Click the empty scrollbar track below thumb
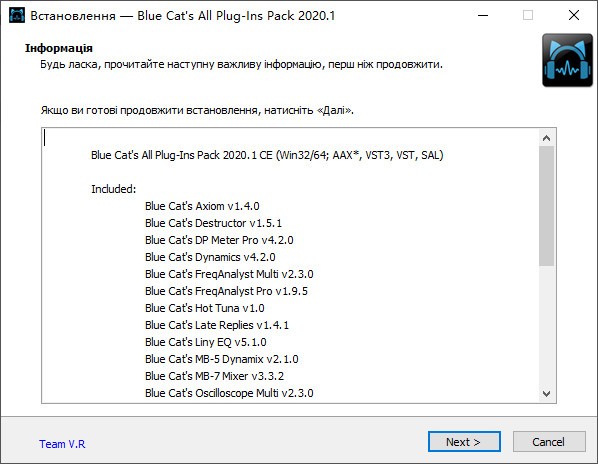The height and width of the screenshot is (464, 598). (547, 326)
